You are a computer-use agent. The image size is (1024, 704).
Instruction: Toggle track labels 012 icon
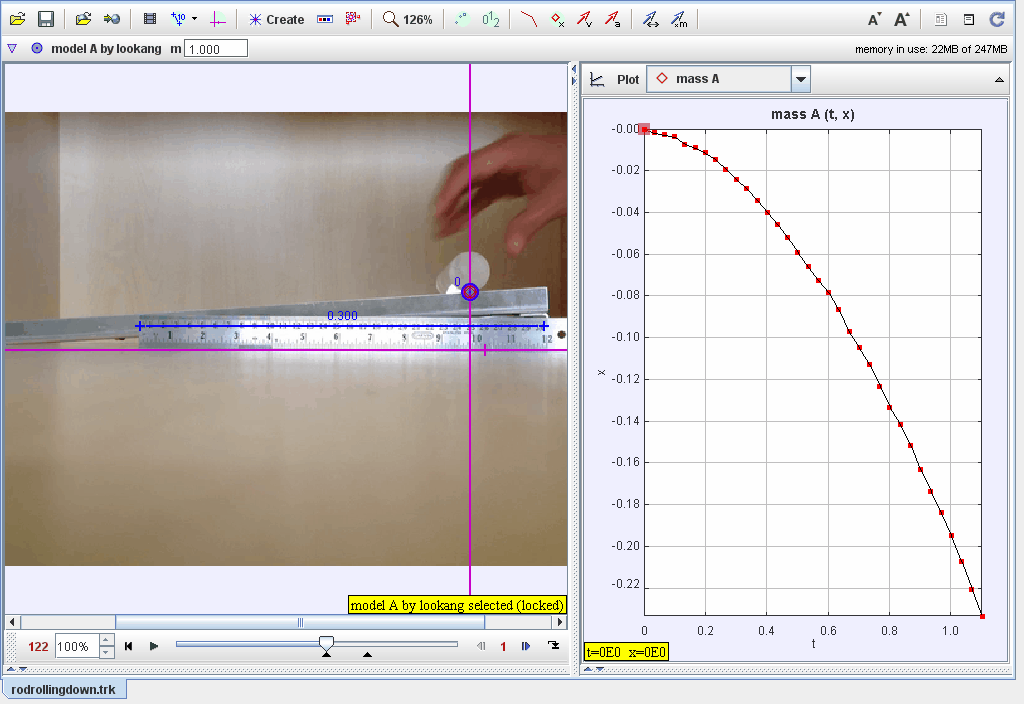click(491, 20)
